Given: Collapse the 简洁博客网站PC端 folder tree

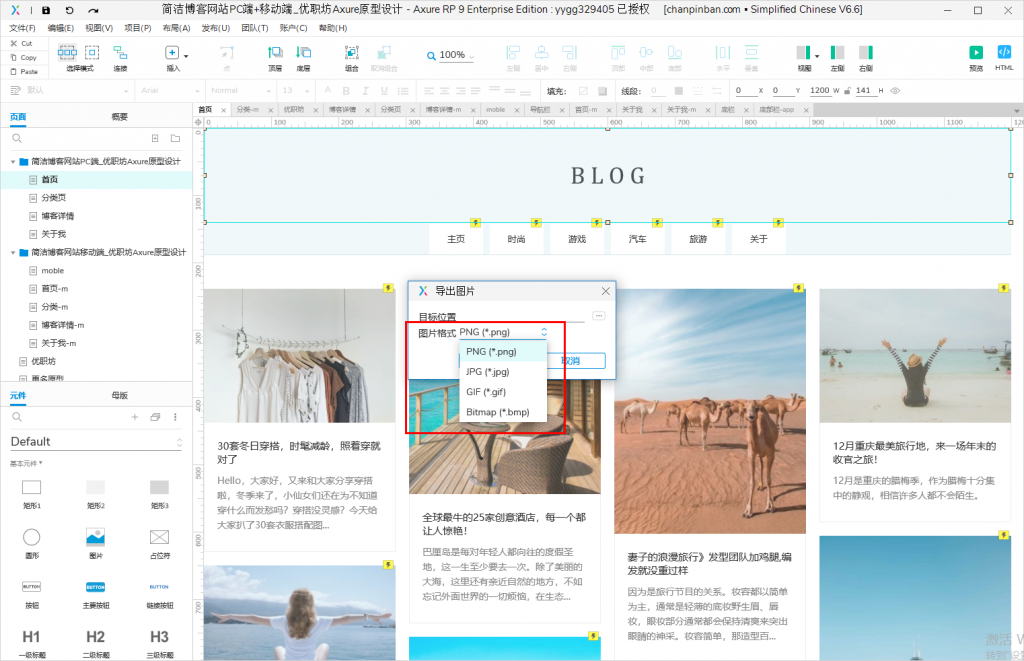Looking at the screenshot, I should coord(14,161).
